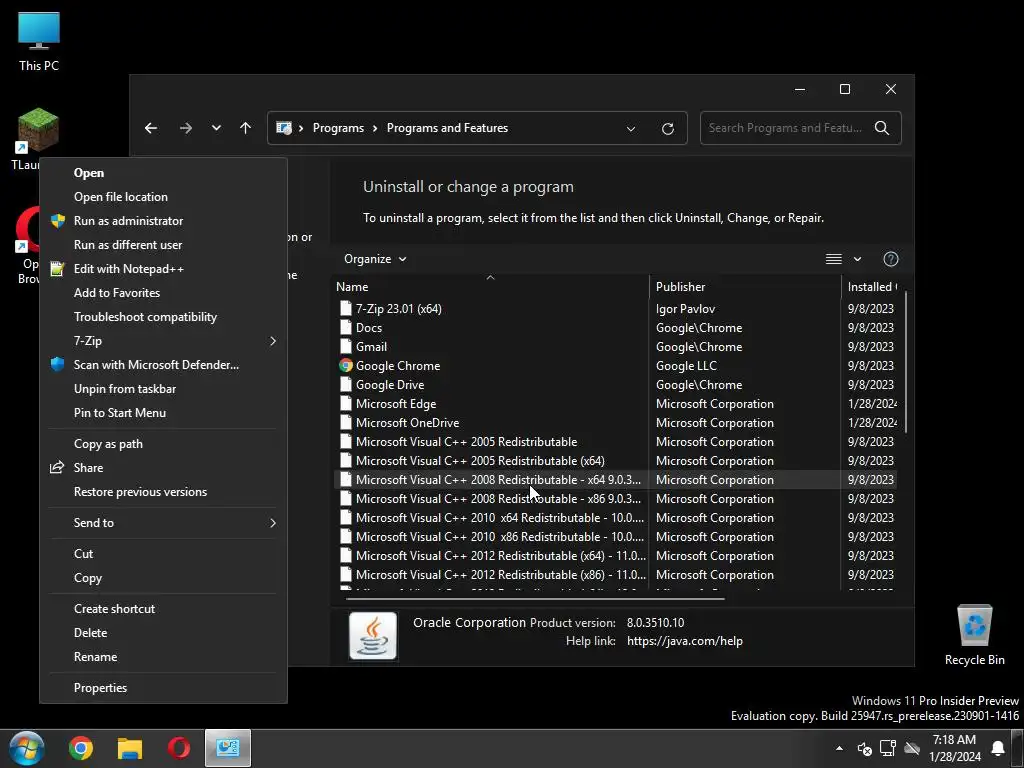Image resolution: width=1024 pixels, height=768 pixels.
Task: Sort by Installed On column header
Action: (x=872, y=287)
